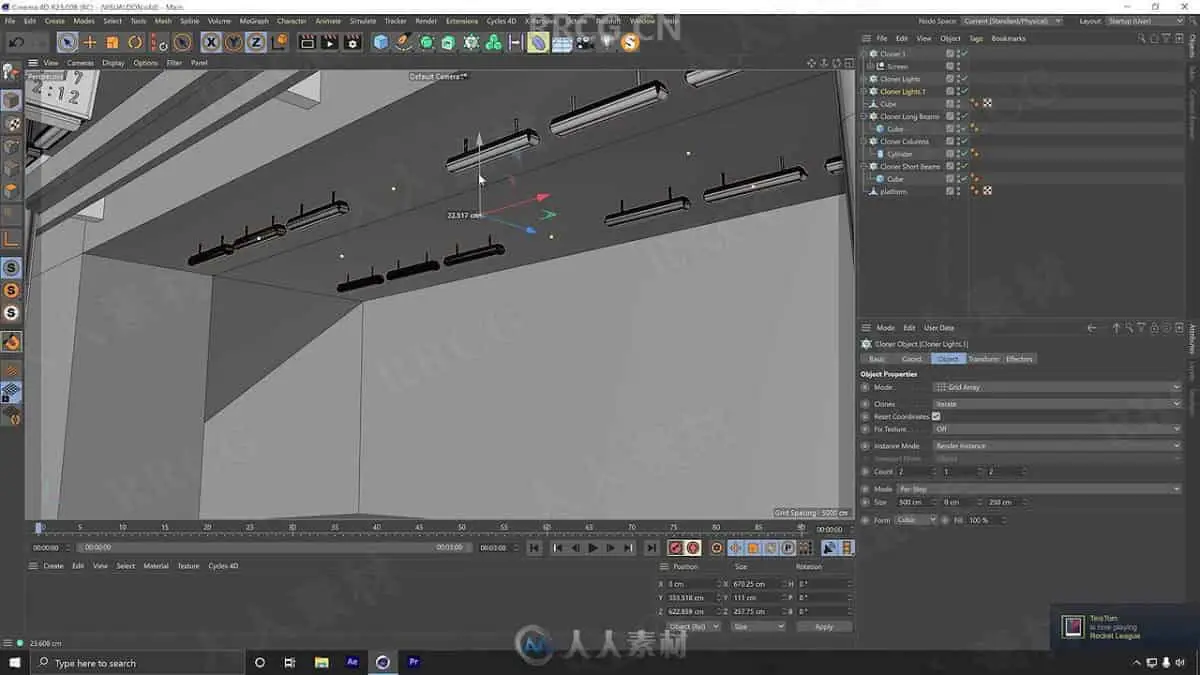
Task: Open the viewport Cameras menu
Action: (x=80, y=63)
